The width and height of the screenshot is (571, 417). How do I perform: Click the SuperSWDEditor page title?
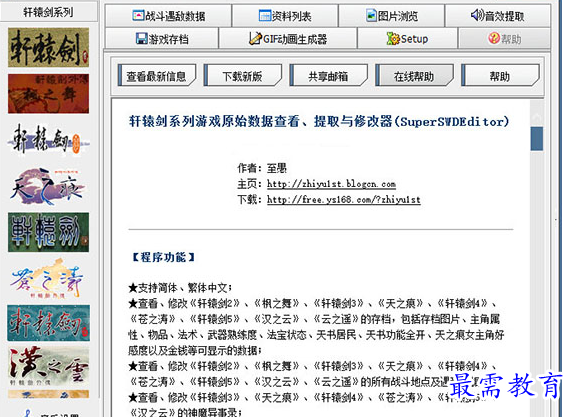click(319, 121)
